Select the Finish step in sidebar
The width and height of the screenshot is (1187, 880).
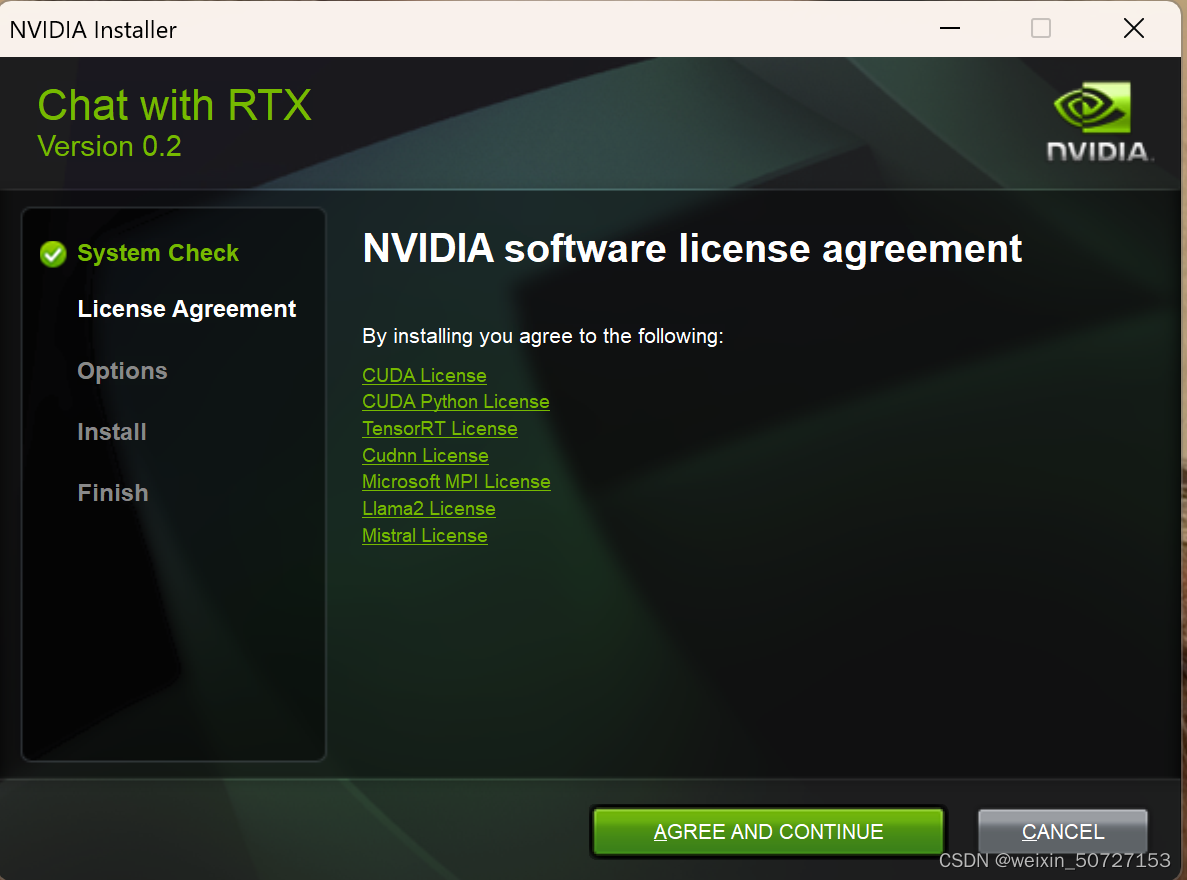(113, 493)
